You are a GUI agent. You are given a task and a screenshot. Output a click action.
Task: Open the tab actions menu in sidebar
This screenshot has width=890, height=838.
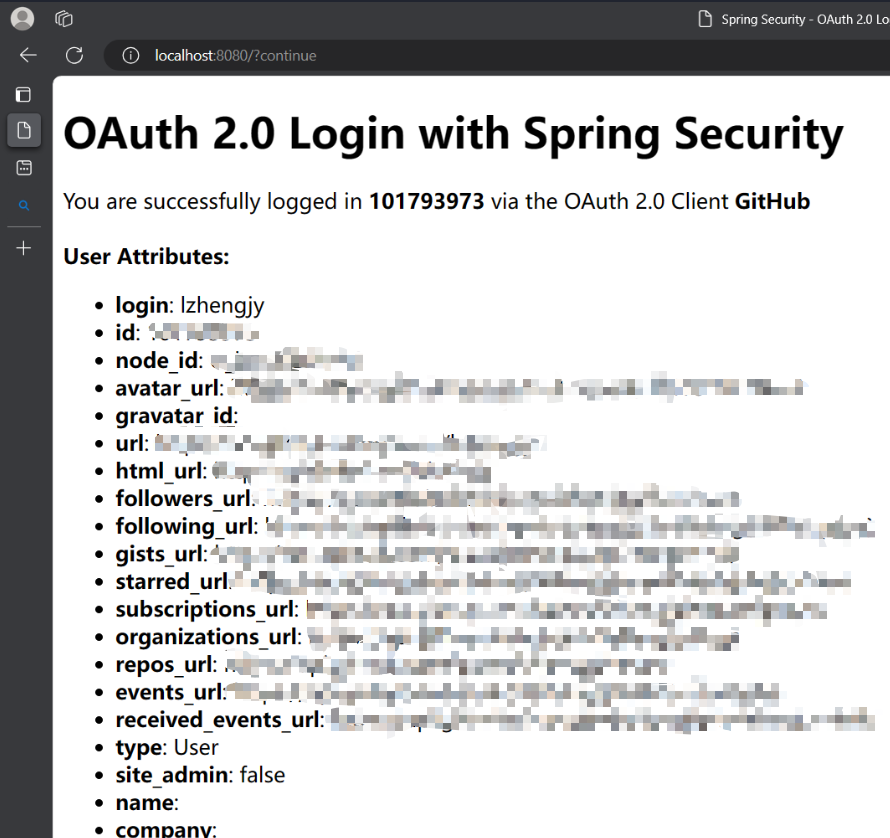[x=24, y=95]
